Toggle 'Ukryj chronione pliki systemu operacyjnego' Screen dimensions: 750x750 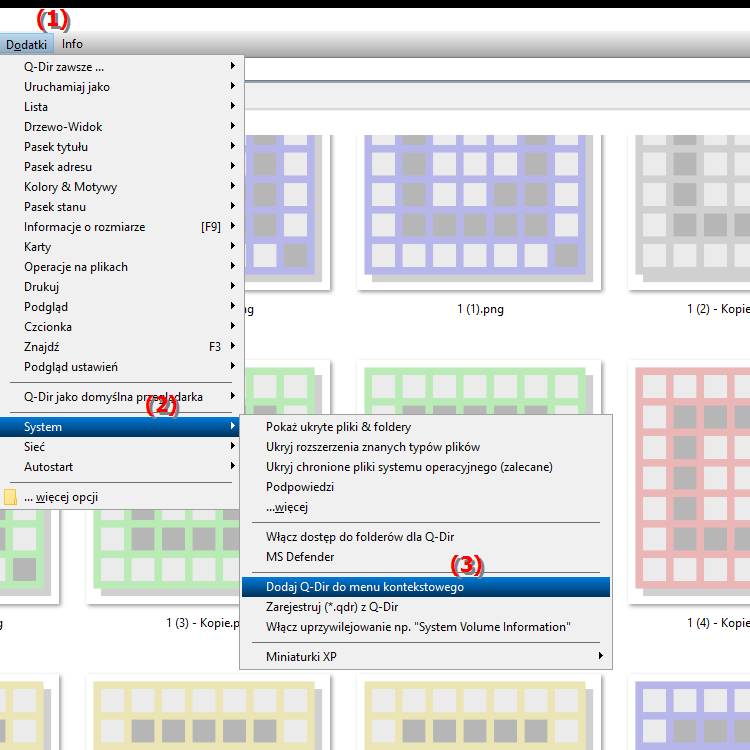426,467
